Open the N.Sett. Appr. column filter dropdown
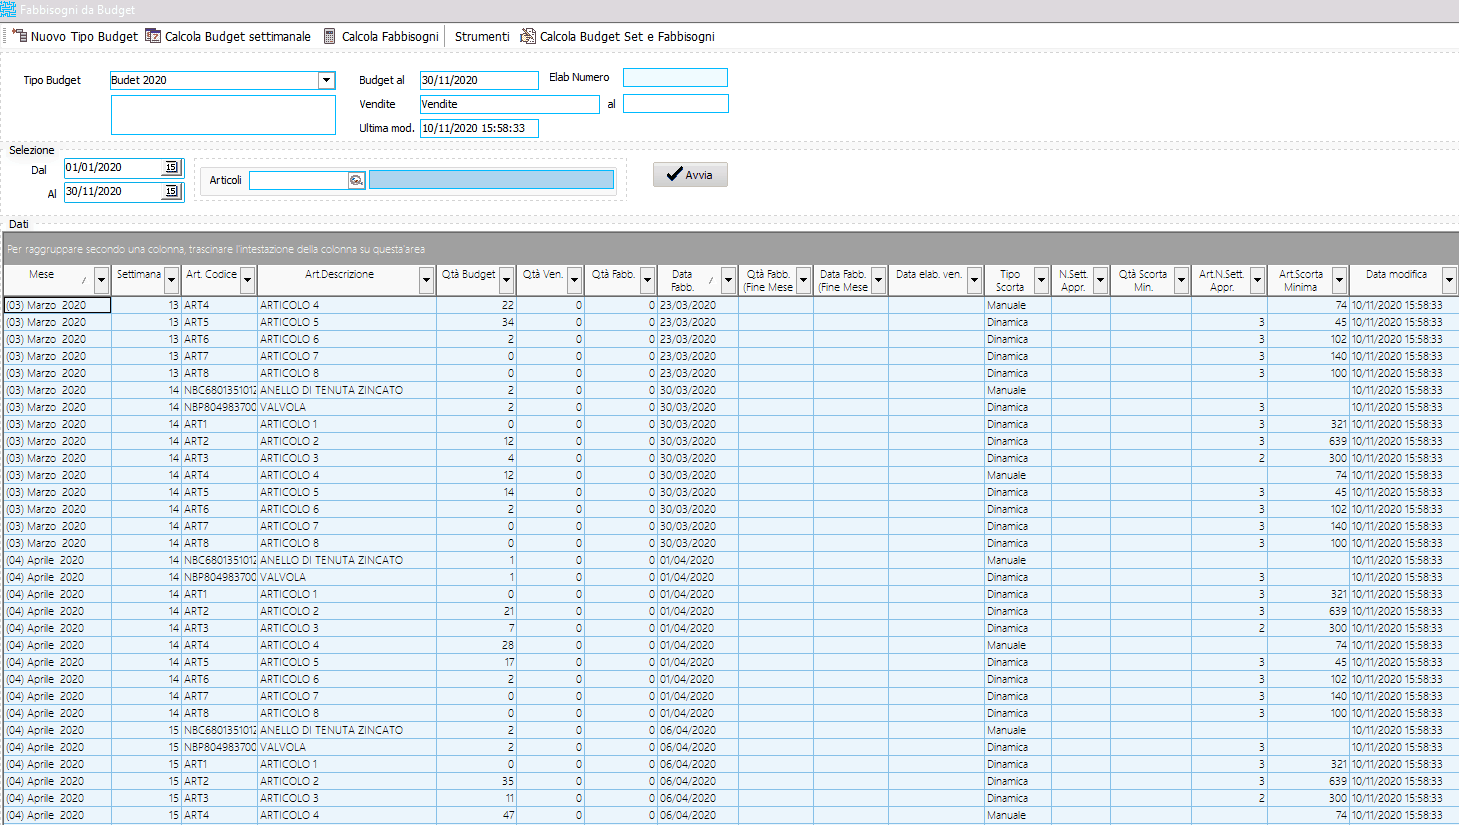 1100,280
